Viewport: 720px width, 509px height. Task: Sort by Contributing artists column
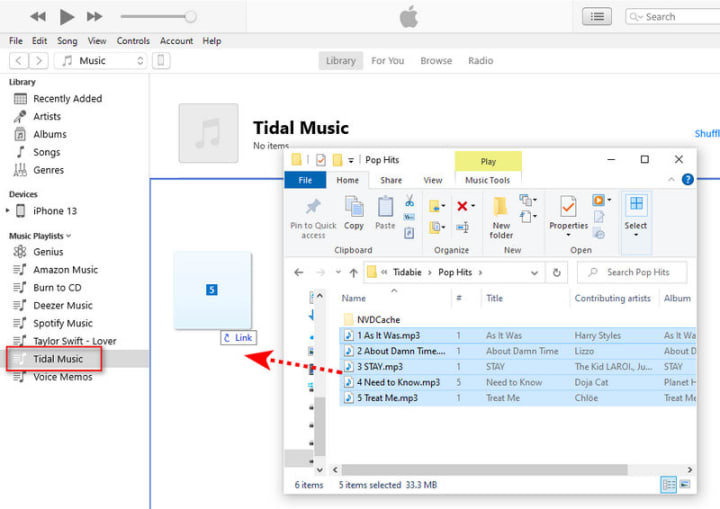(x=613, y=299)
